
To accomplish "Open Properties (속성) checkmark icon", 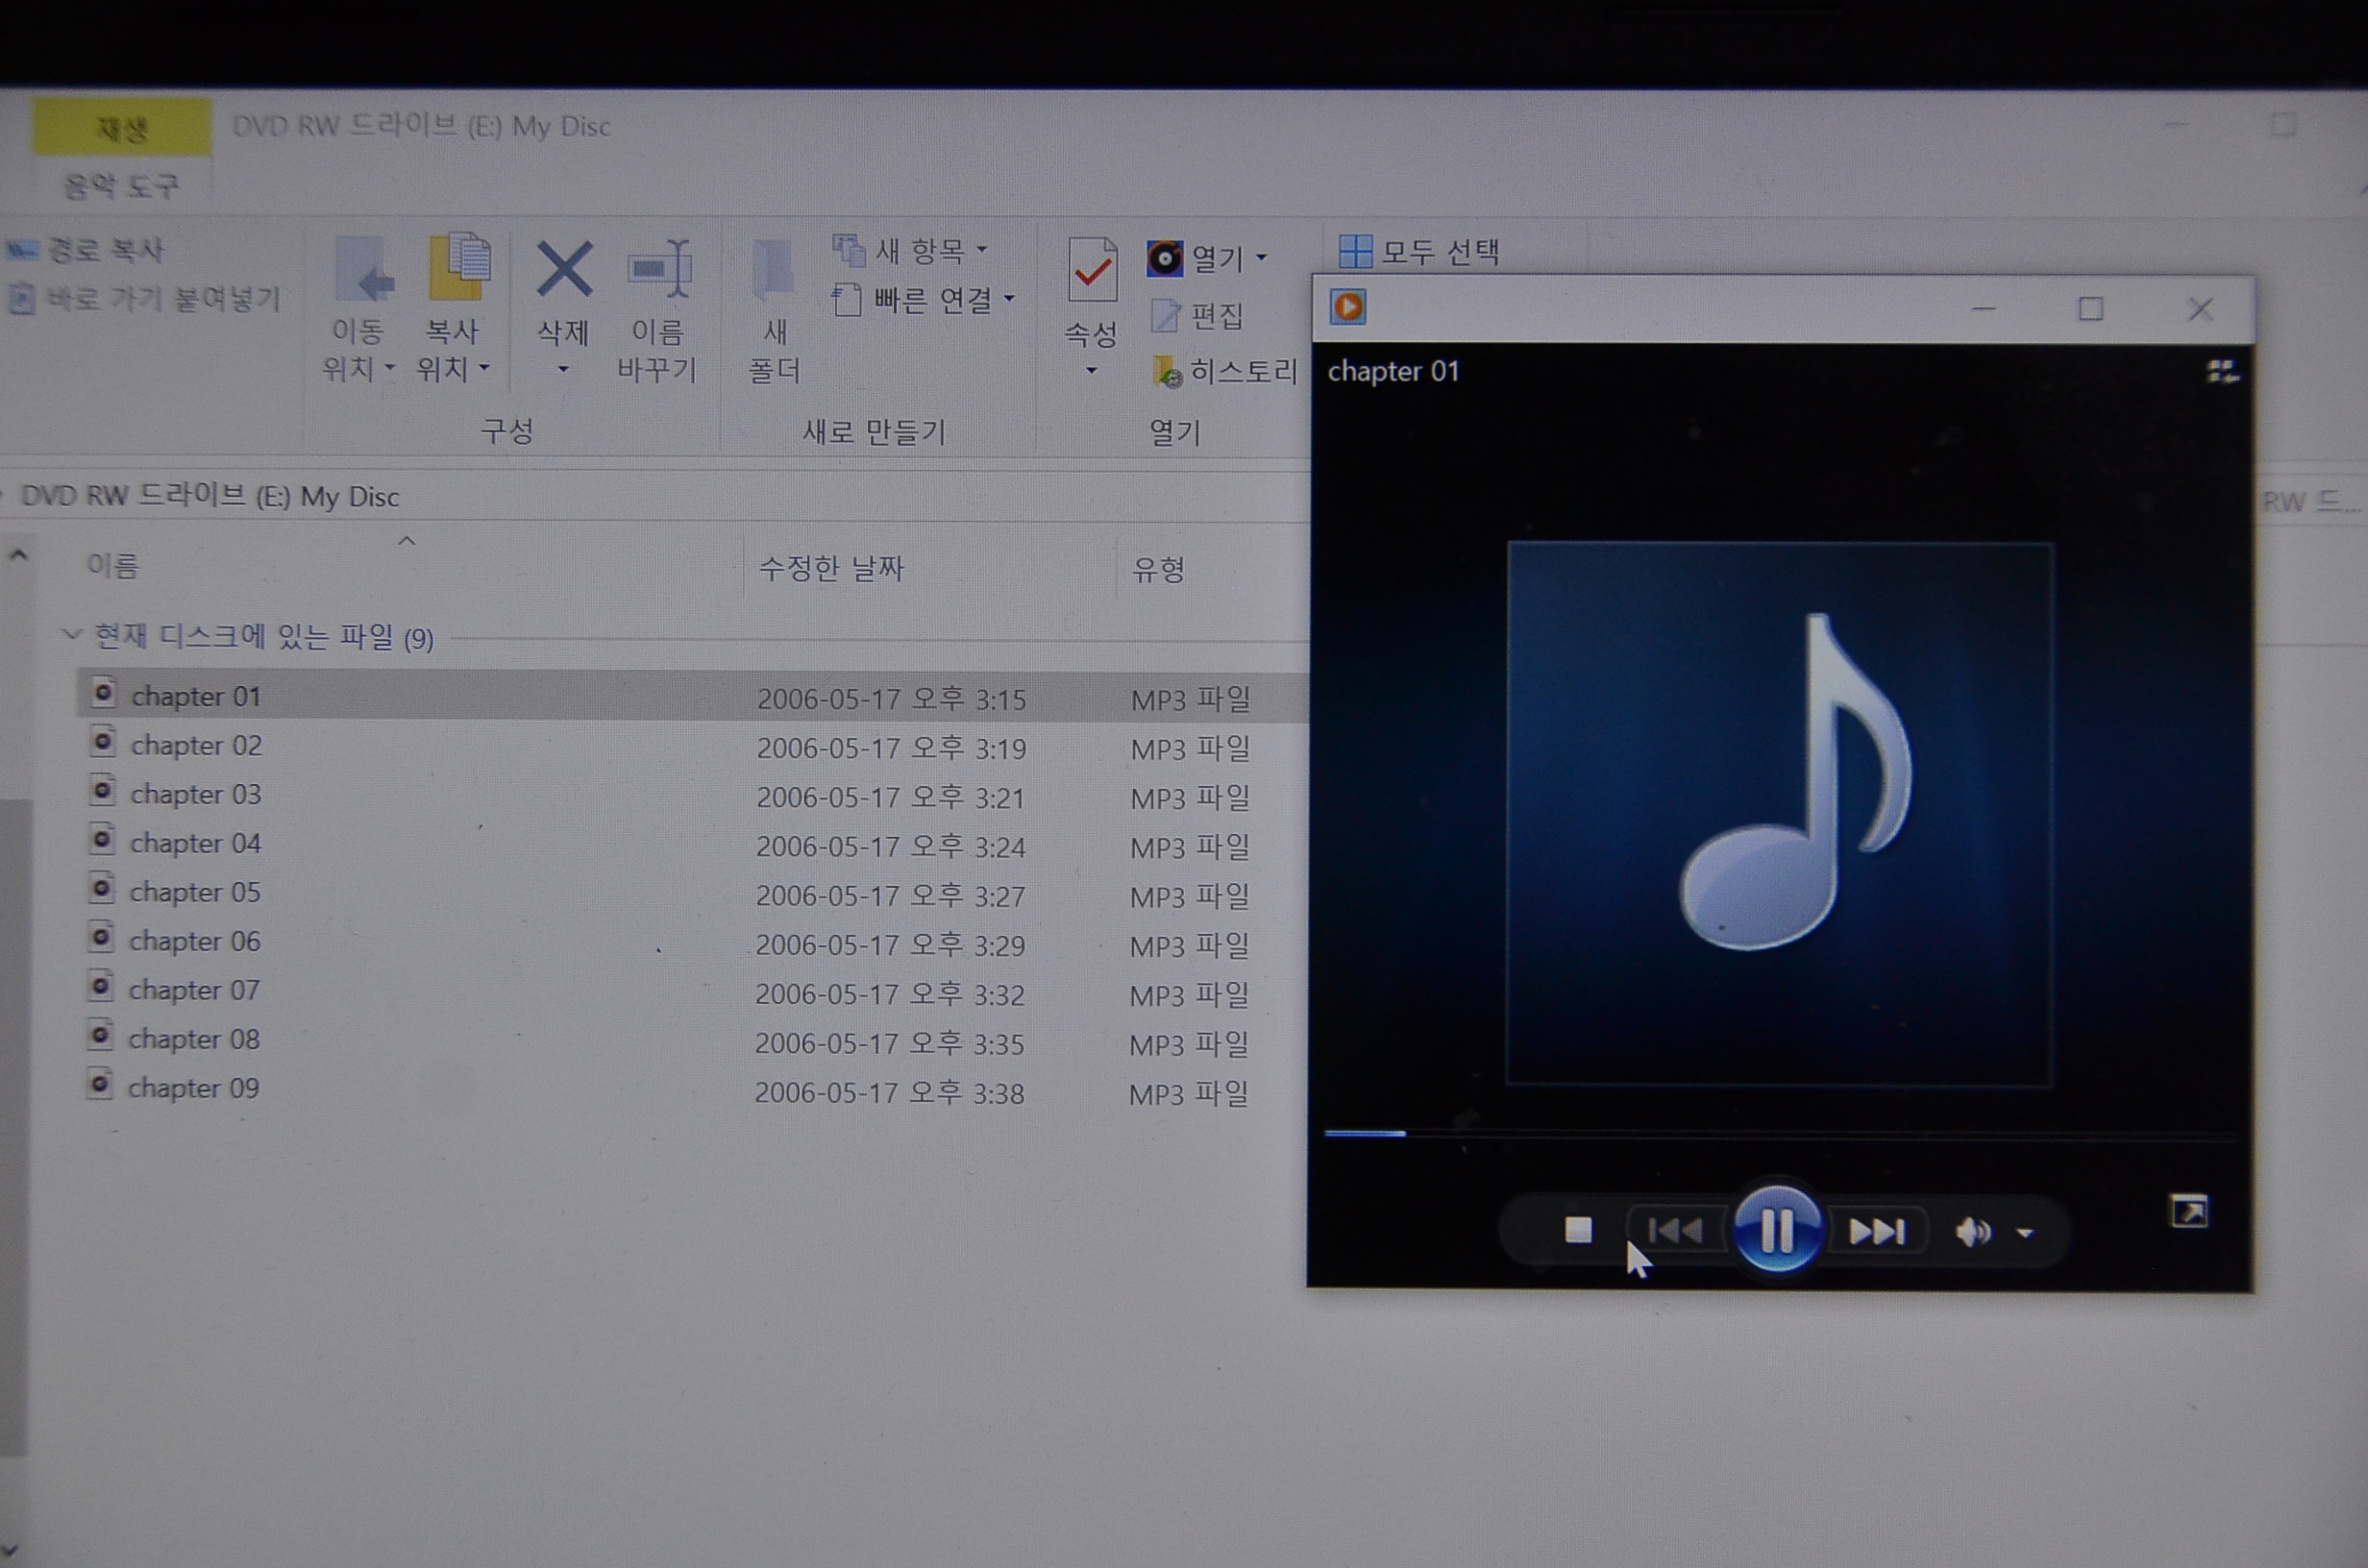I will 1092,270.
